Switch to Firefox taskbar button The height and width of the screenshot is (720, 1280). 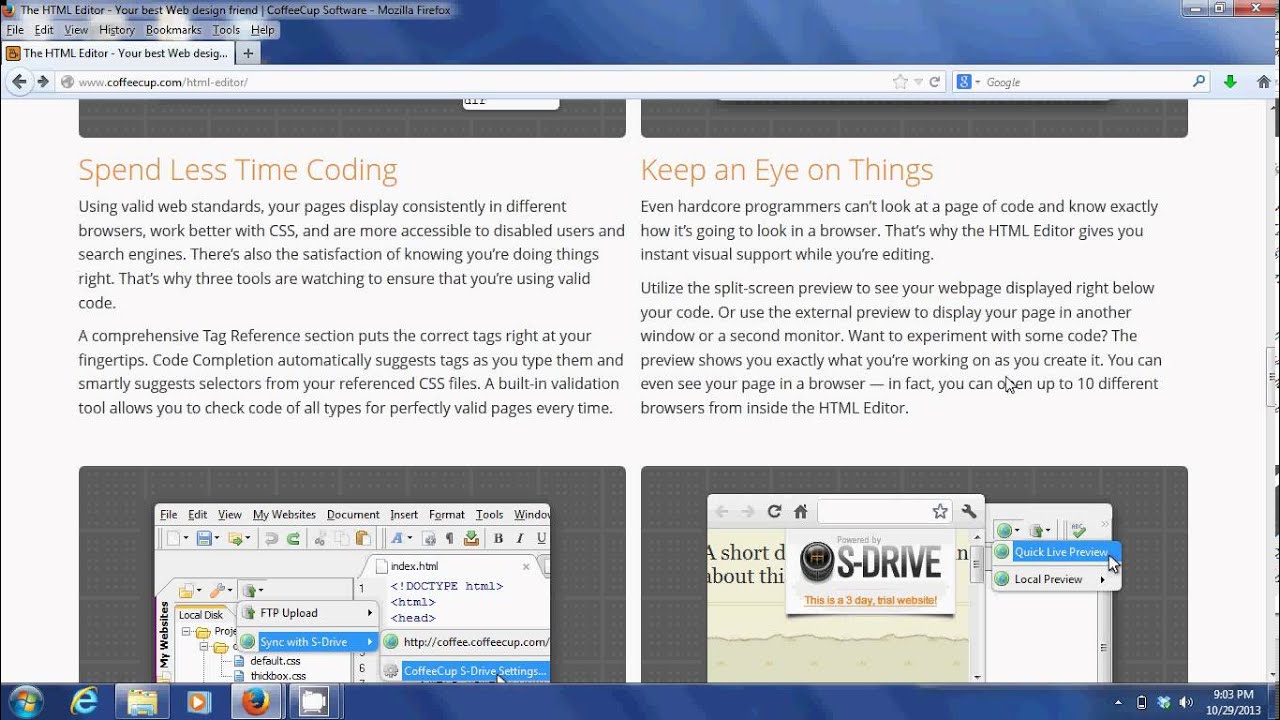coord(256,702)
